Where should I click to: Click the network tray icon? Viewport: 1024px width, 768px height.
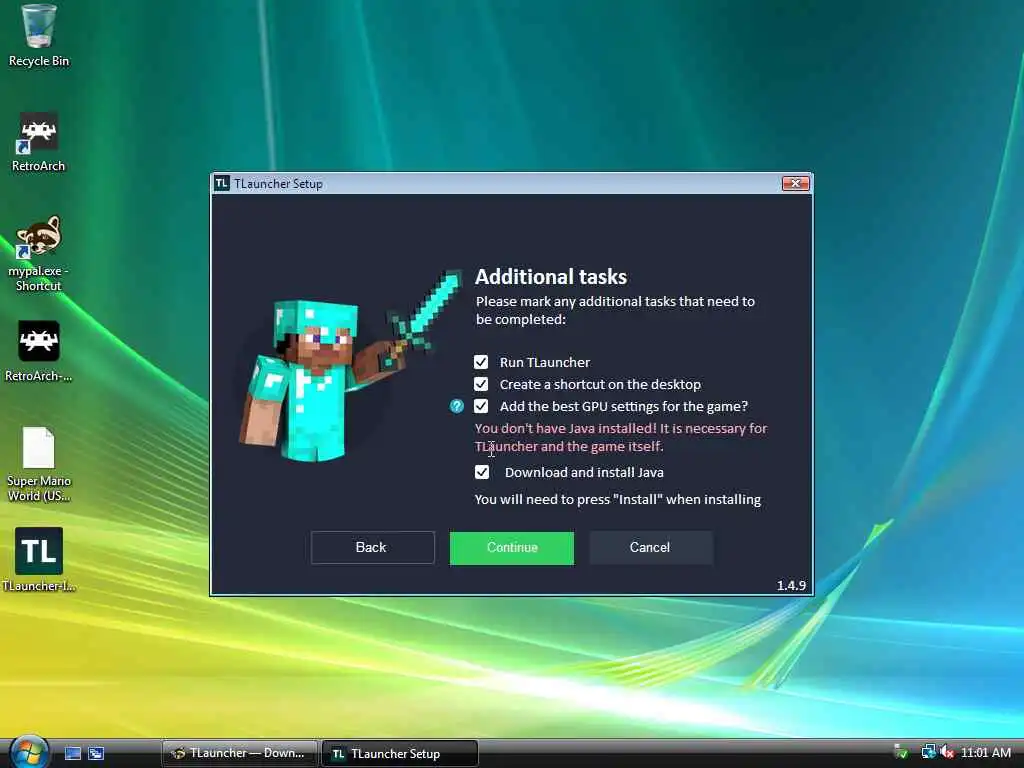point(928,752)
